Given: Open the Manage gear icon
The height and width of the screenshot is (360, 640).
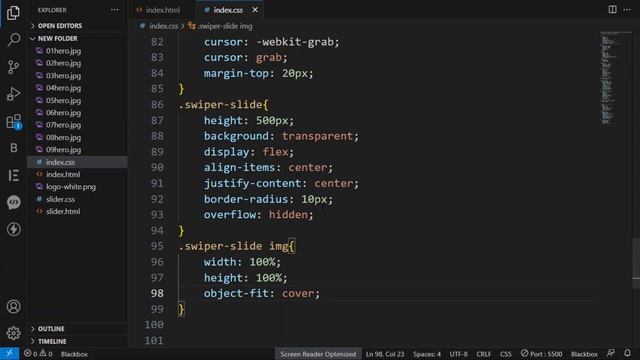Looking at the screenshot, I should point(13,333).
